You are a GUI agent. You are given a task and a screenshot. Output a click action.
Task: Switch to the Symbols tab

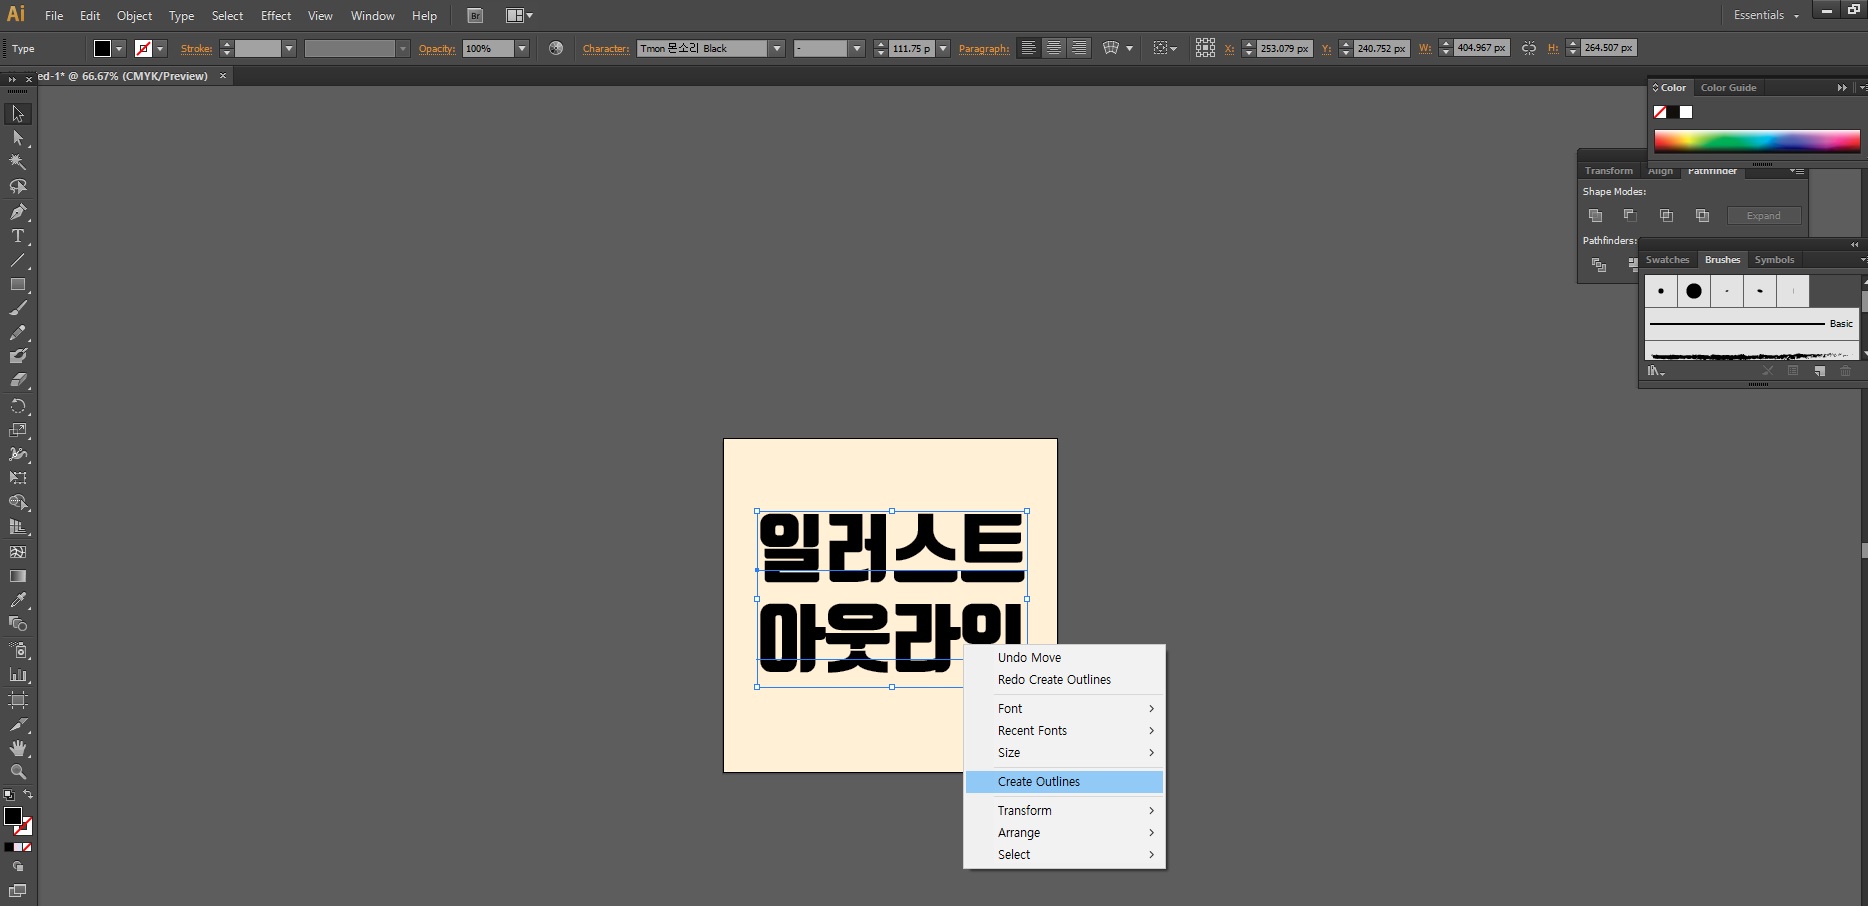[x=1774, y=259]
